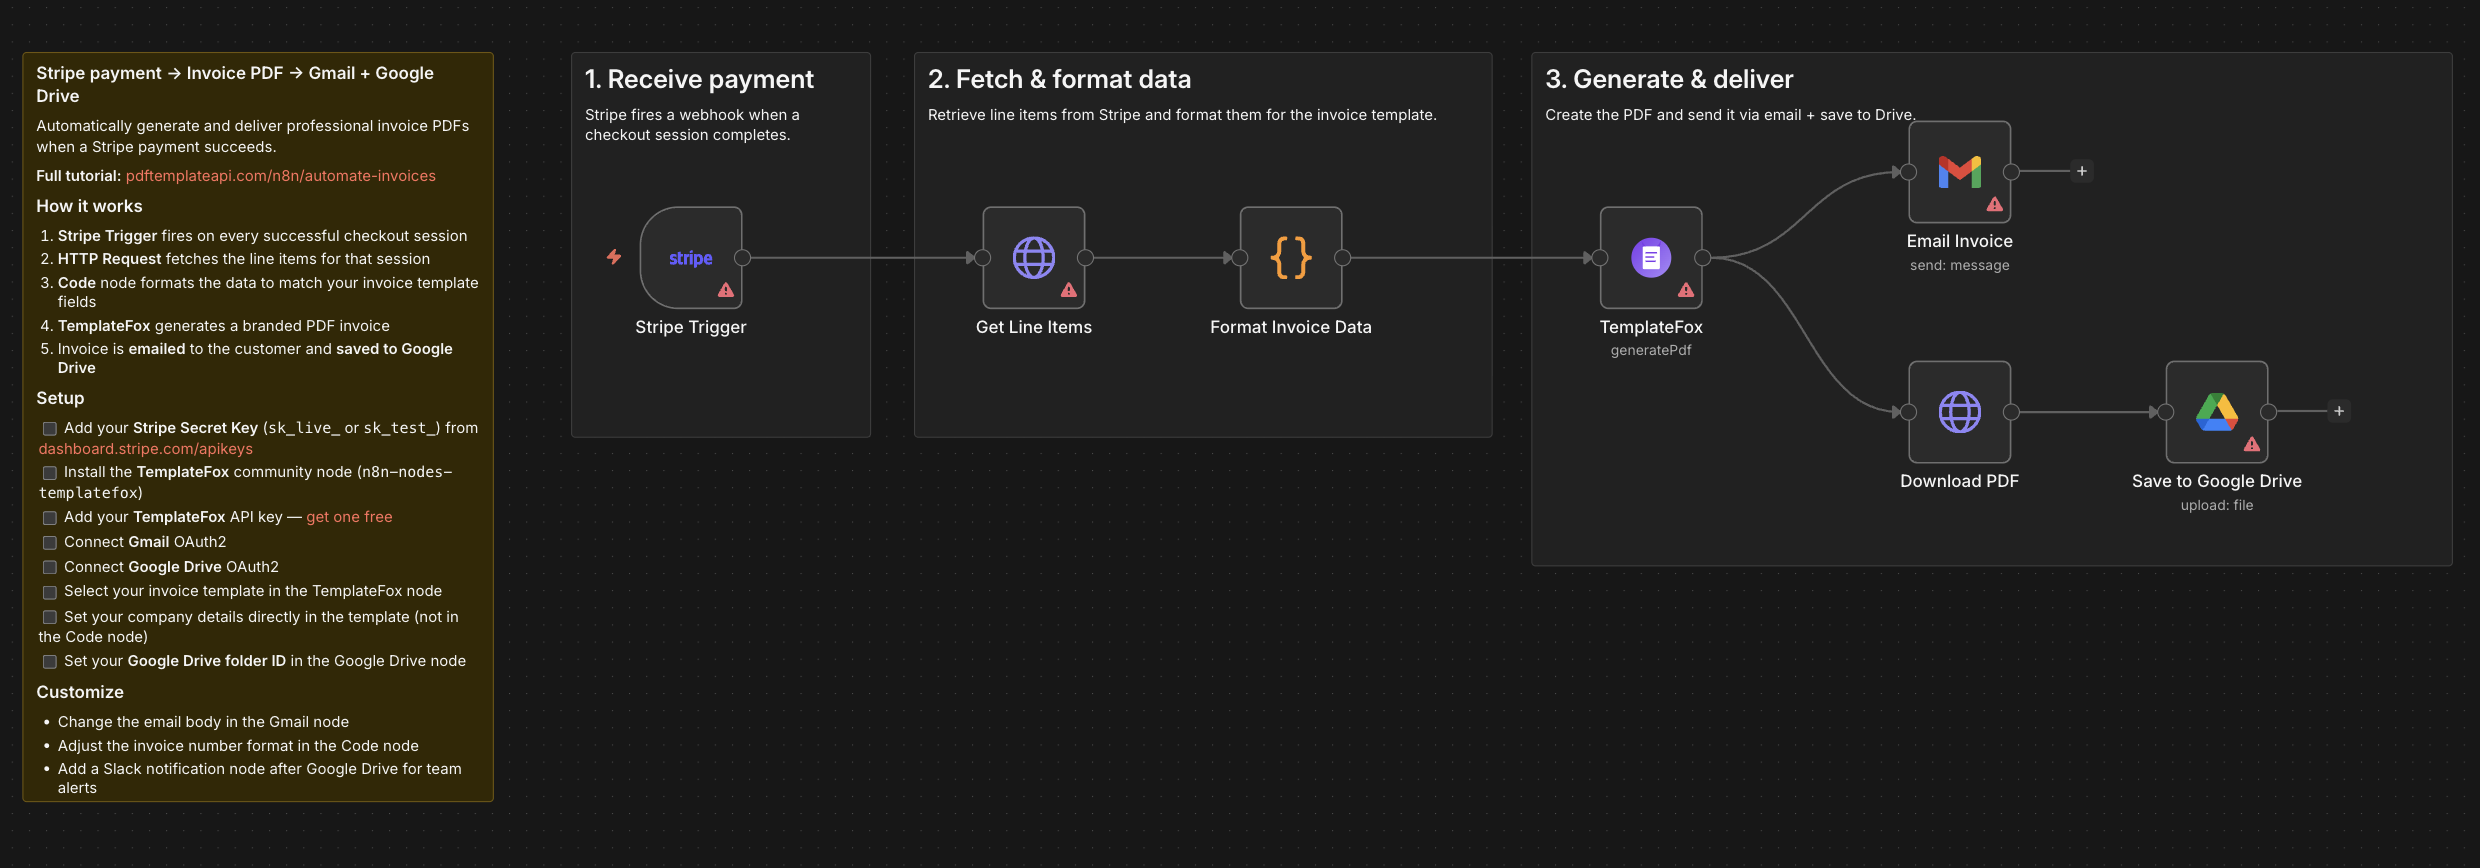
Task: Follow the 'get one free' link
Action: tap(349, 517)
